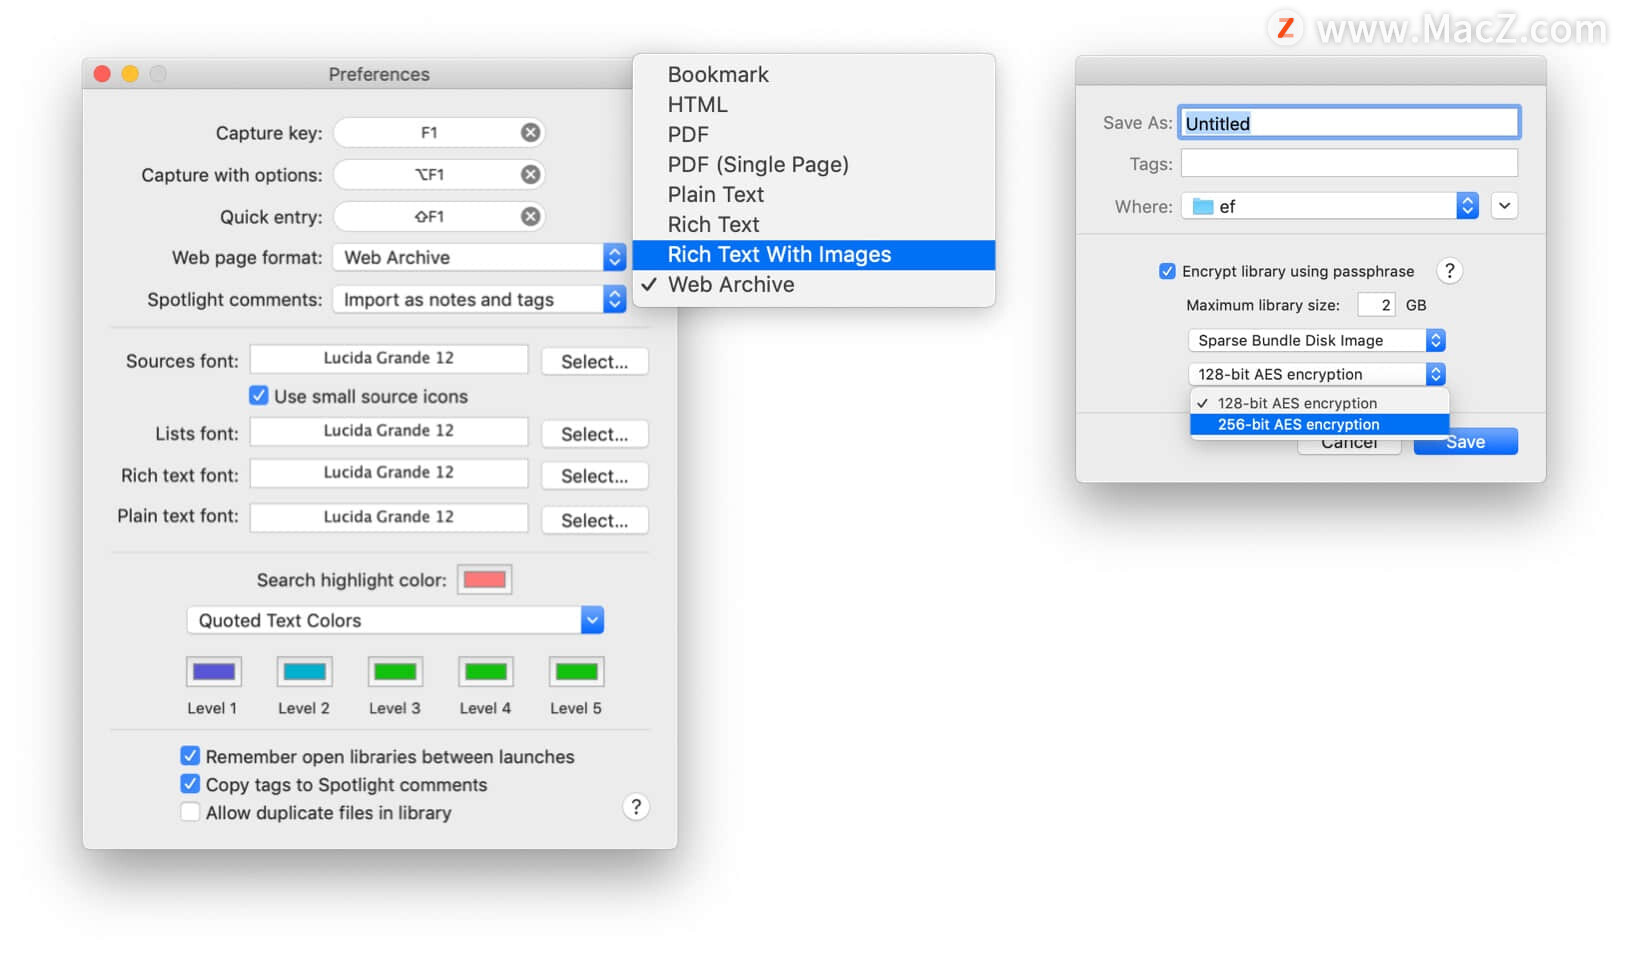Click the Rich text font field
The height and width of the screenshot is (958, 1626).
pos(389,473)
